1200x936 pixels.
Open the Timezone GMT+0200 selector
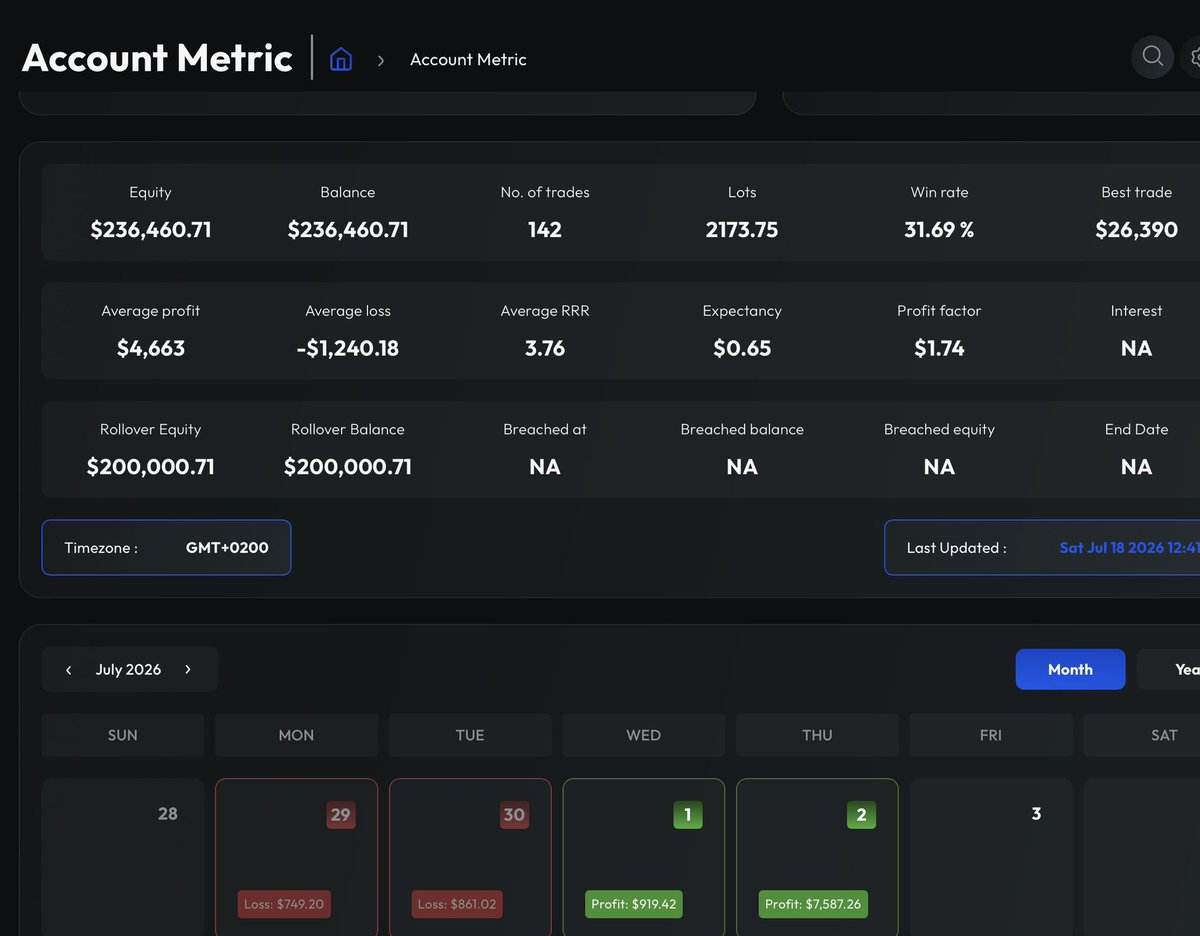(166, 547)
